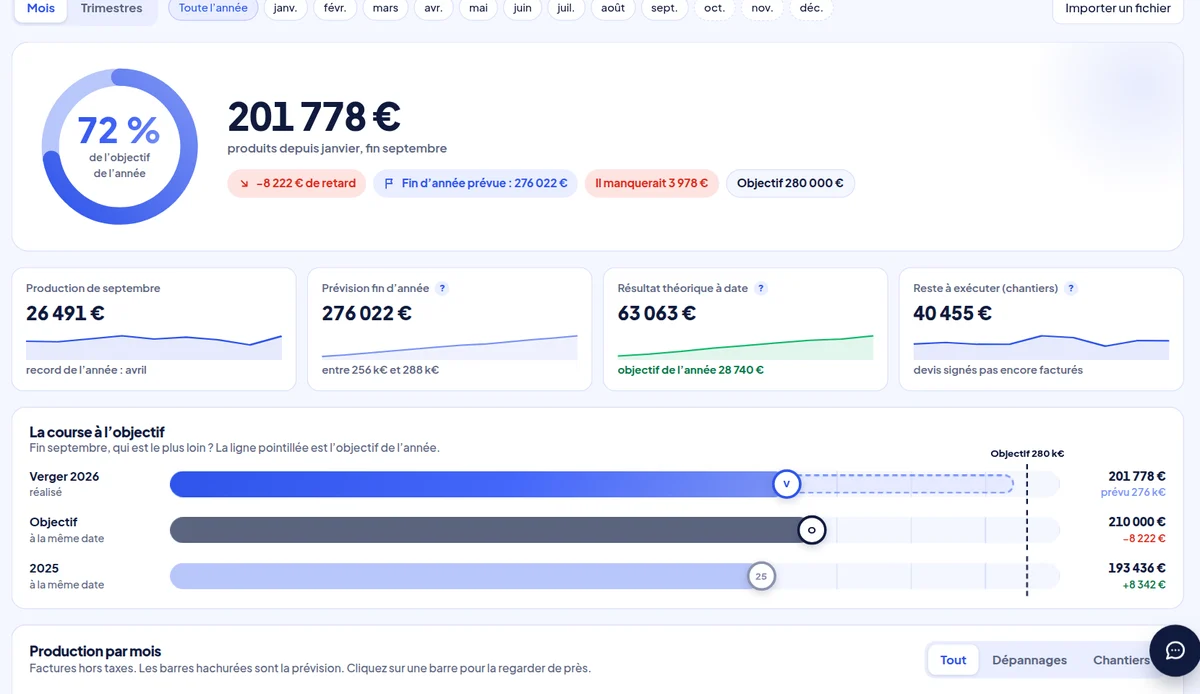Screen dimensions: 1200x694
Task: Click the 201 778 € headline amount
Action: (314, 117)
